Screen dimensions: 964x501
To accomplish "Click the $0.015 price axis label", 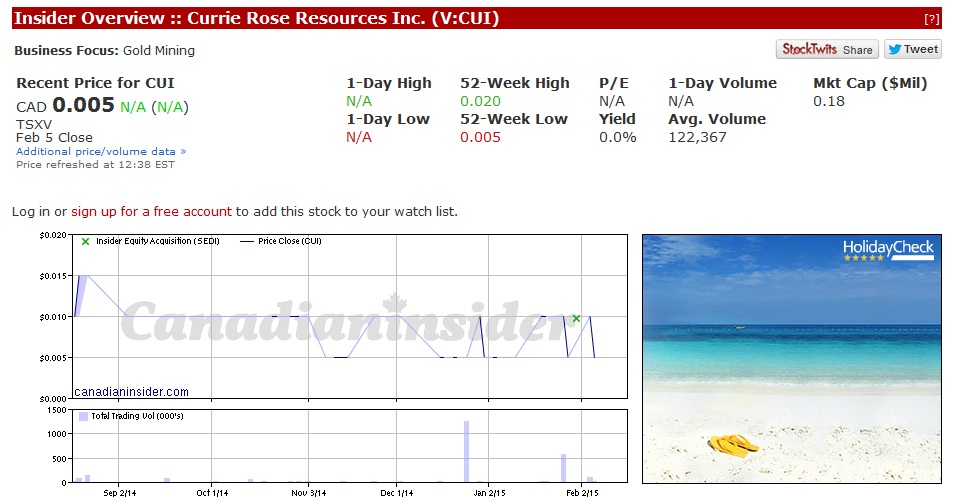I will [53, 276].
